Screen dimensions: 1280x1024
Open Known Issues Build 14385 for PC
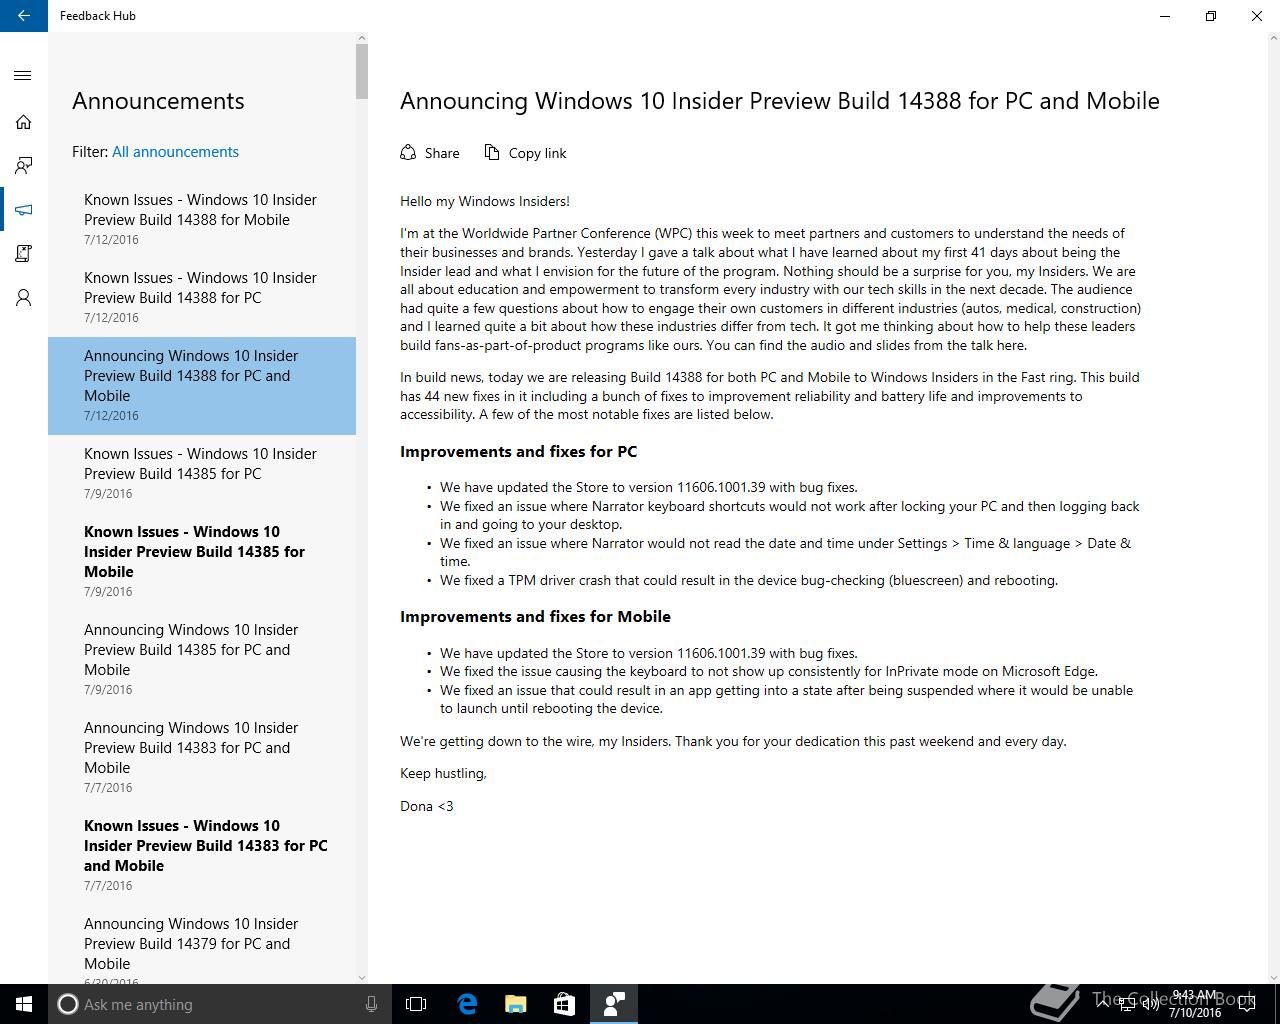click(202, 473)
